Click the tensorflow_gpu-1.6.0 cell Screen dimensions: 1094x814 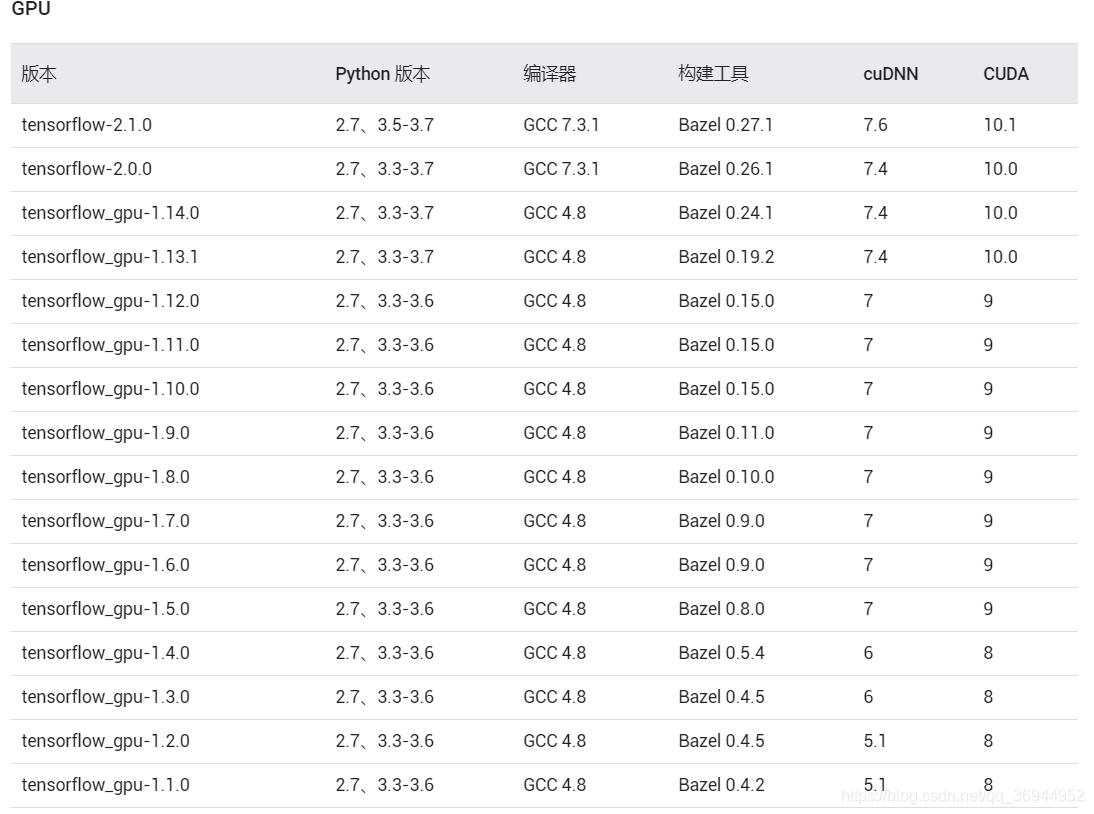point(105,564)
